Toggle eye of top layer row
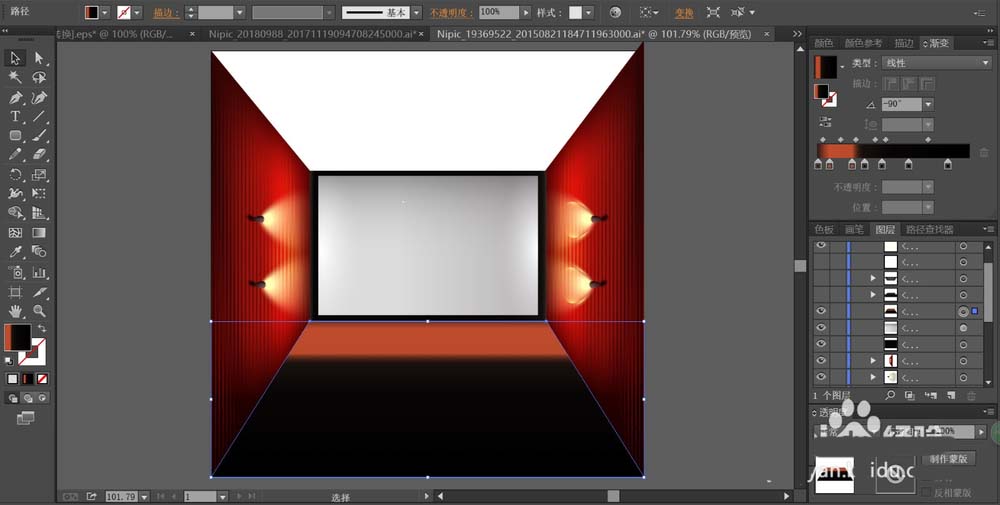This screenshot has height=505, width=1000. click(821, 245)
